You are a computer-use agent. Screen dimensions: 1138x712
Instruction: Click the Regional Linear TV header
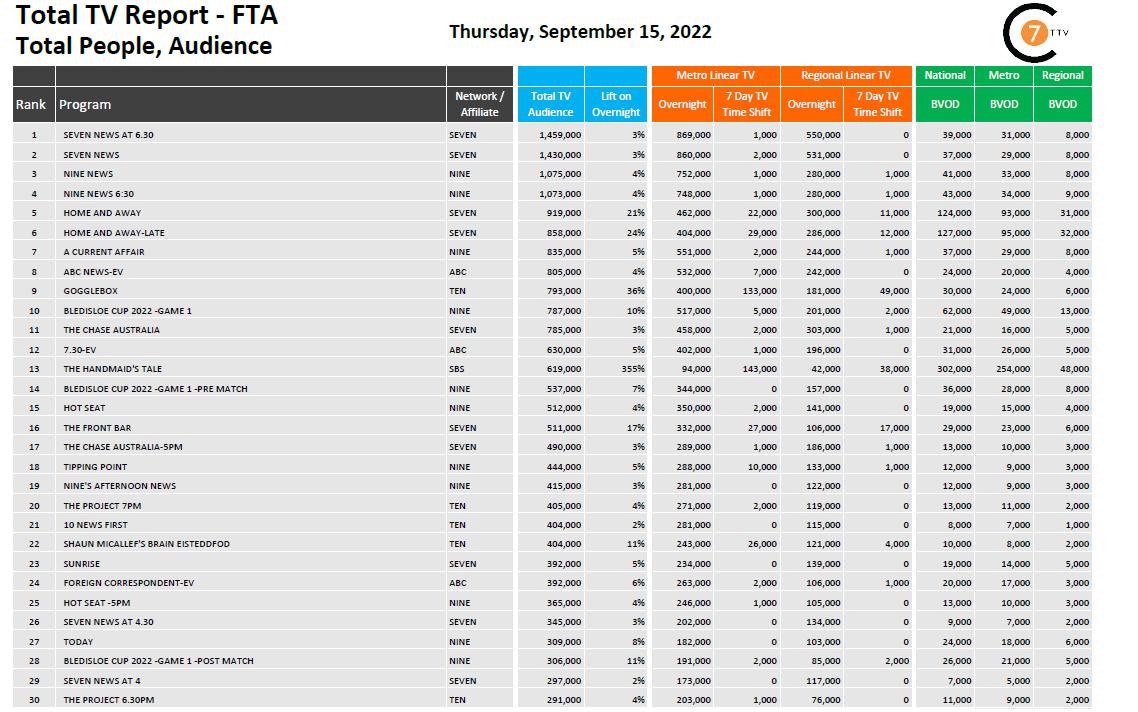pos(846,75)
